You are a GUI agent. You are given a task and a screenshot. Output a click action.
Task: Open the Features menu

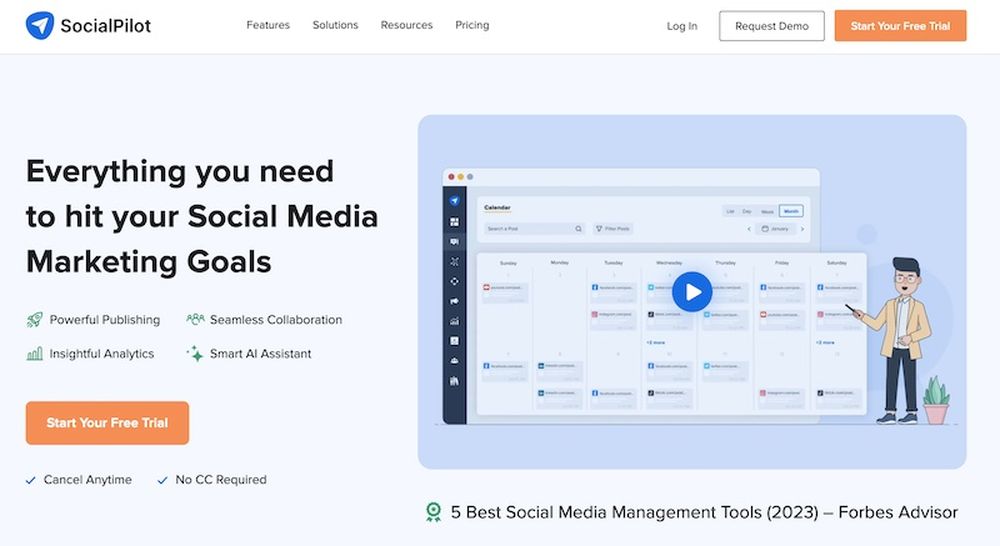point(268,25)
